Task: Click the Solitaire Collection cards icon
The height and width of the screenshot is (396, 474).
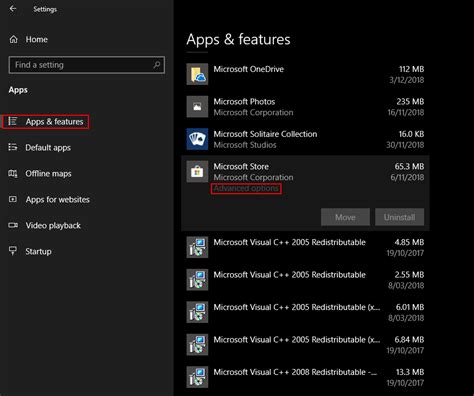Action: click(197, 139)
